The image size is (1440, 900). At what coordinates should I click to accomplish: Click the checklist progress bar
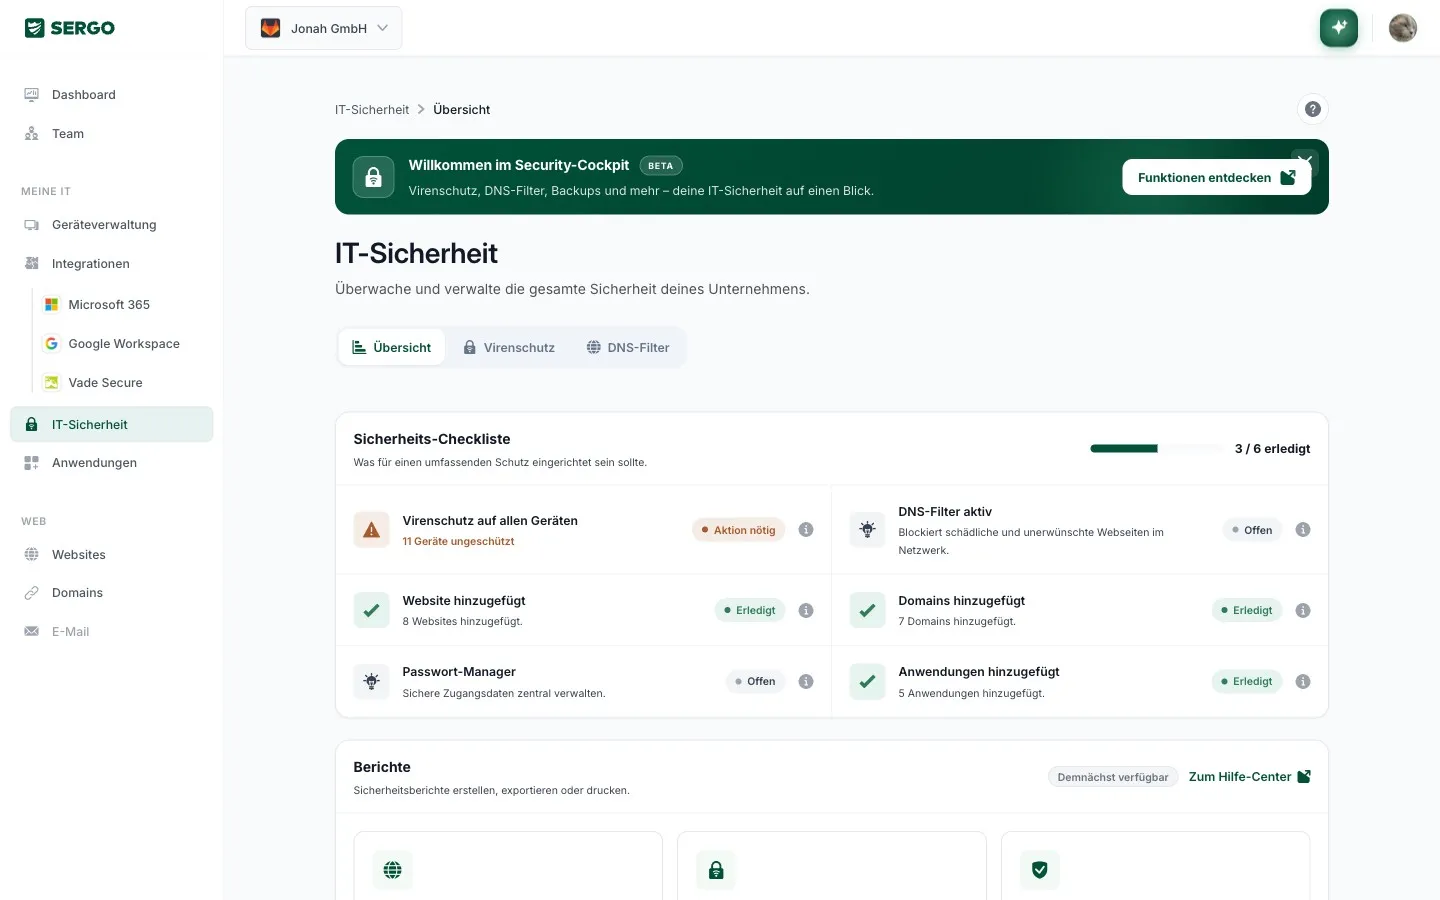point(1155,449)
